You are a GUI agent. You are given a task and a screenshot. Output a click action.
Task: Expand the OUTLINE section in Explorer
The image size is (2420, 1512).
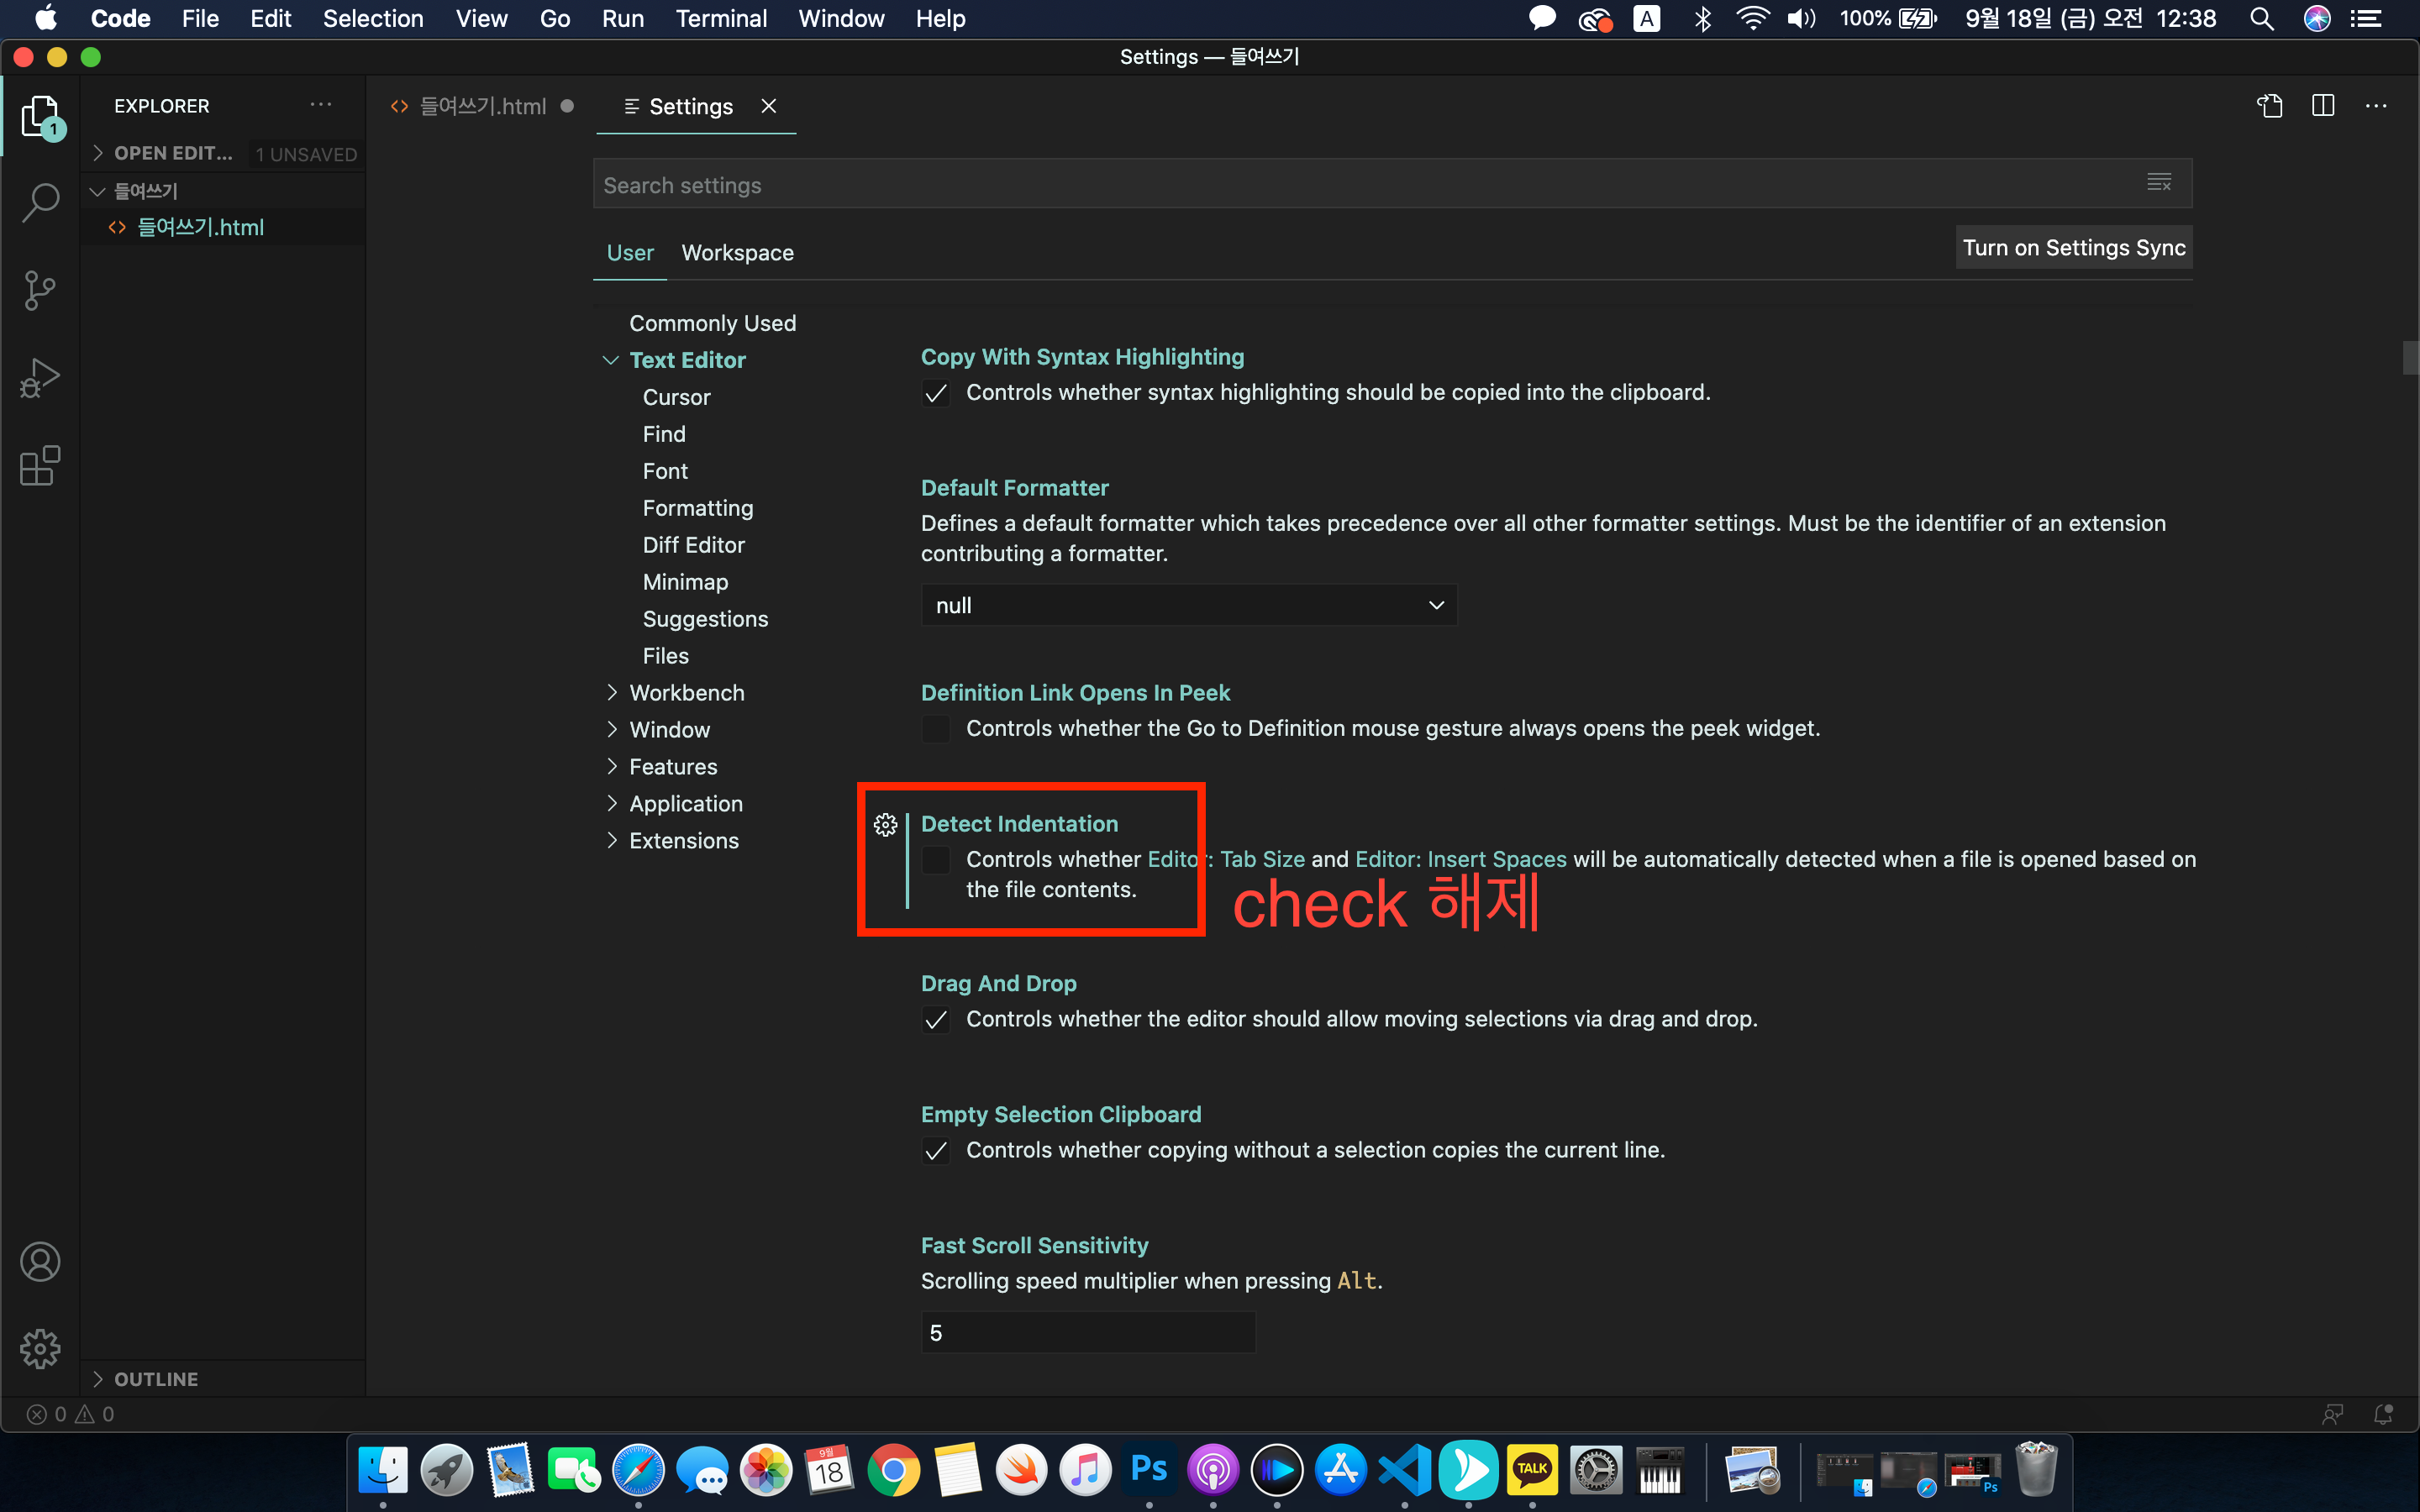[155, 1379]
